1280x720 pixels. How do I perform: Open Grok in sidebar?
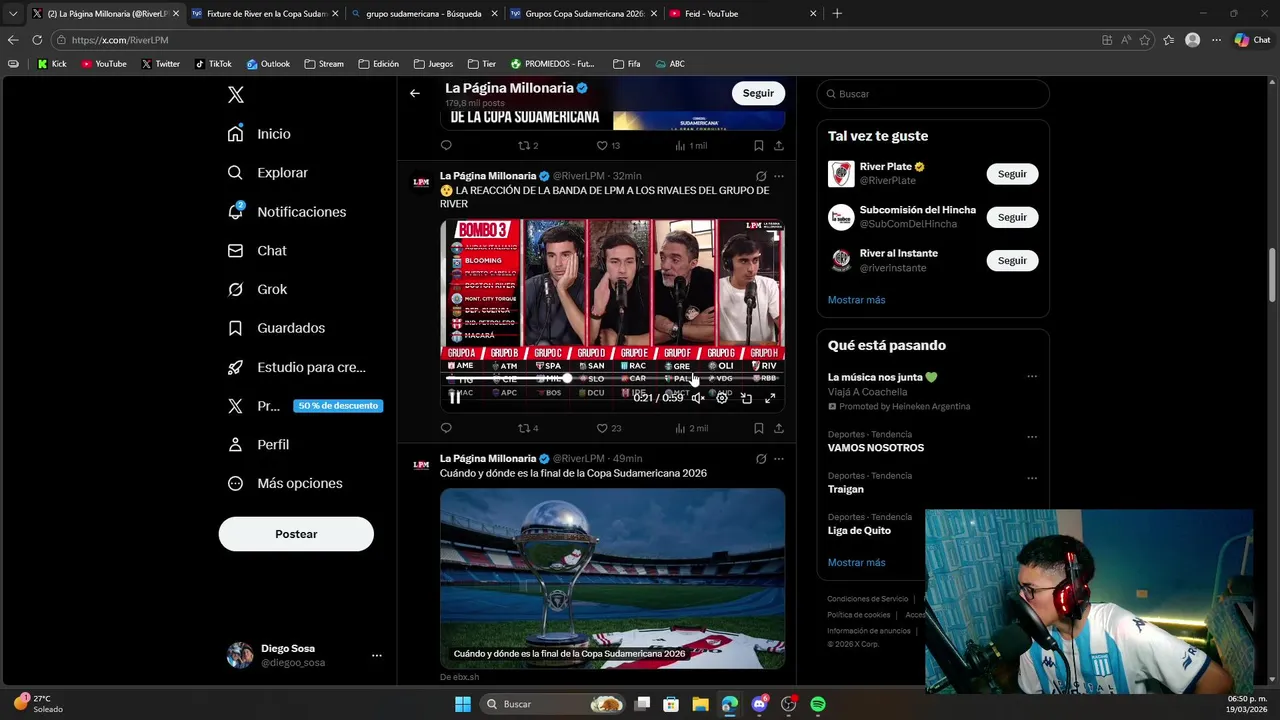pyautogui.click(x=257, y=289)
